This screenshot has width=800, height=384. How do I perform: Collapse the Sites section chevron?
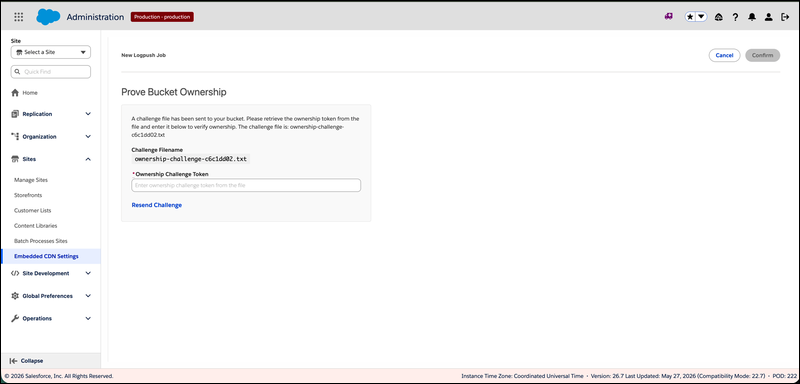pyautogui.click(x=88, y=159)
